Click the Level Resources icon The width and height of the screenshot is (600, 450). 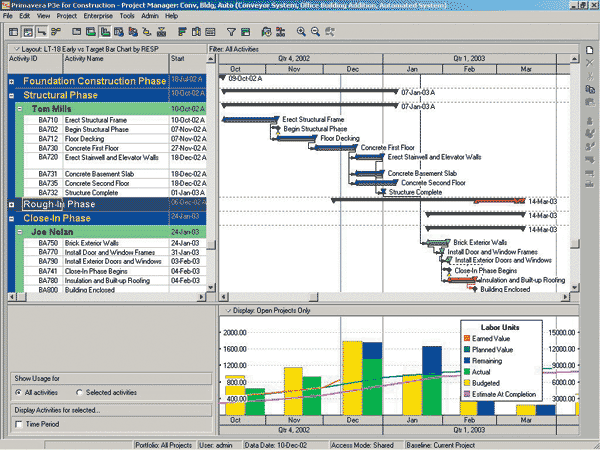coord(280,32)
